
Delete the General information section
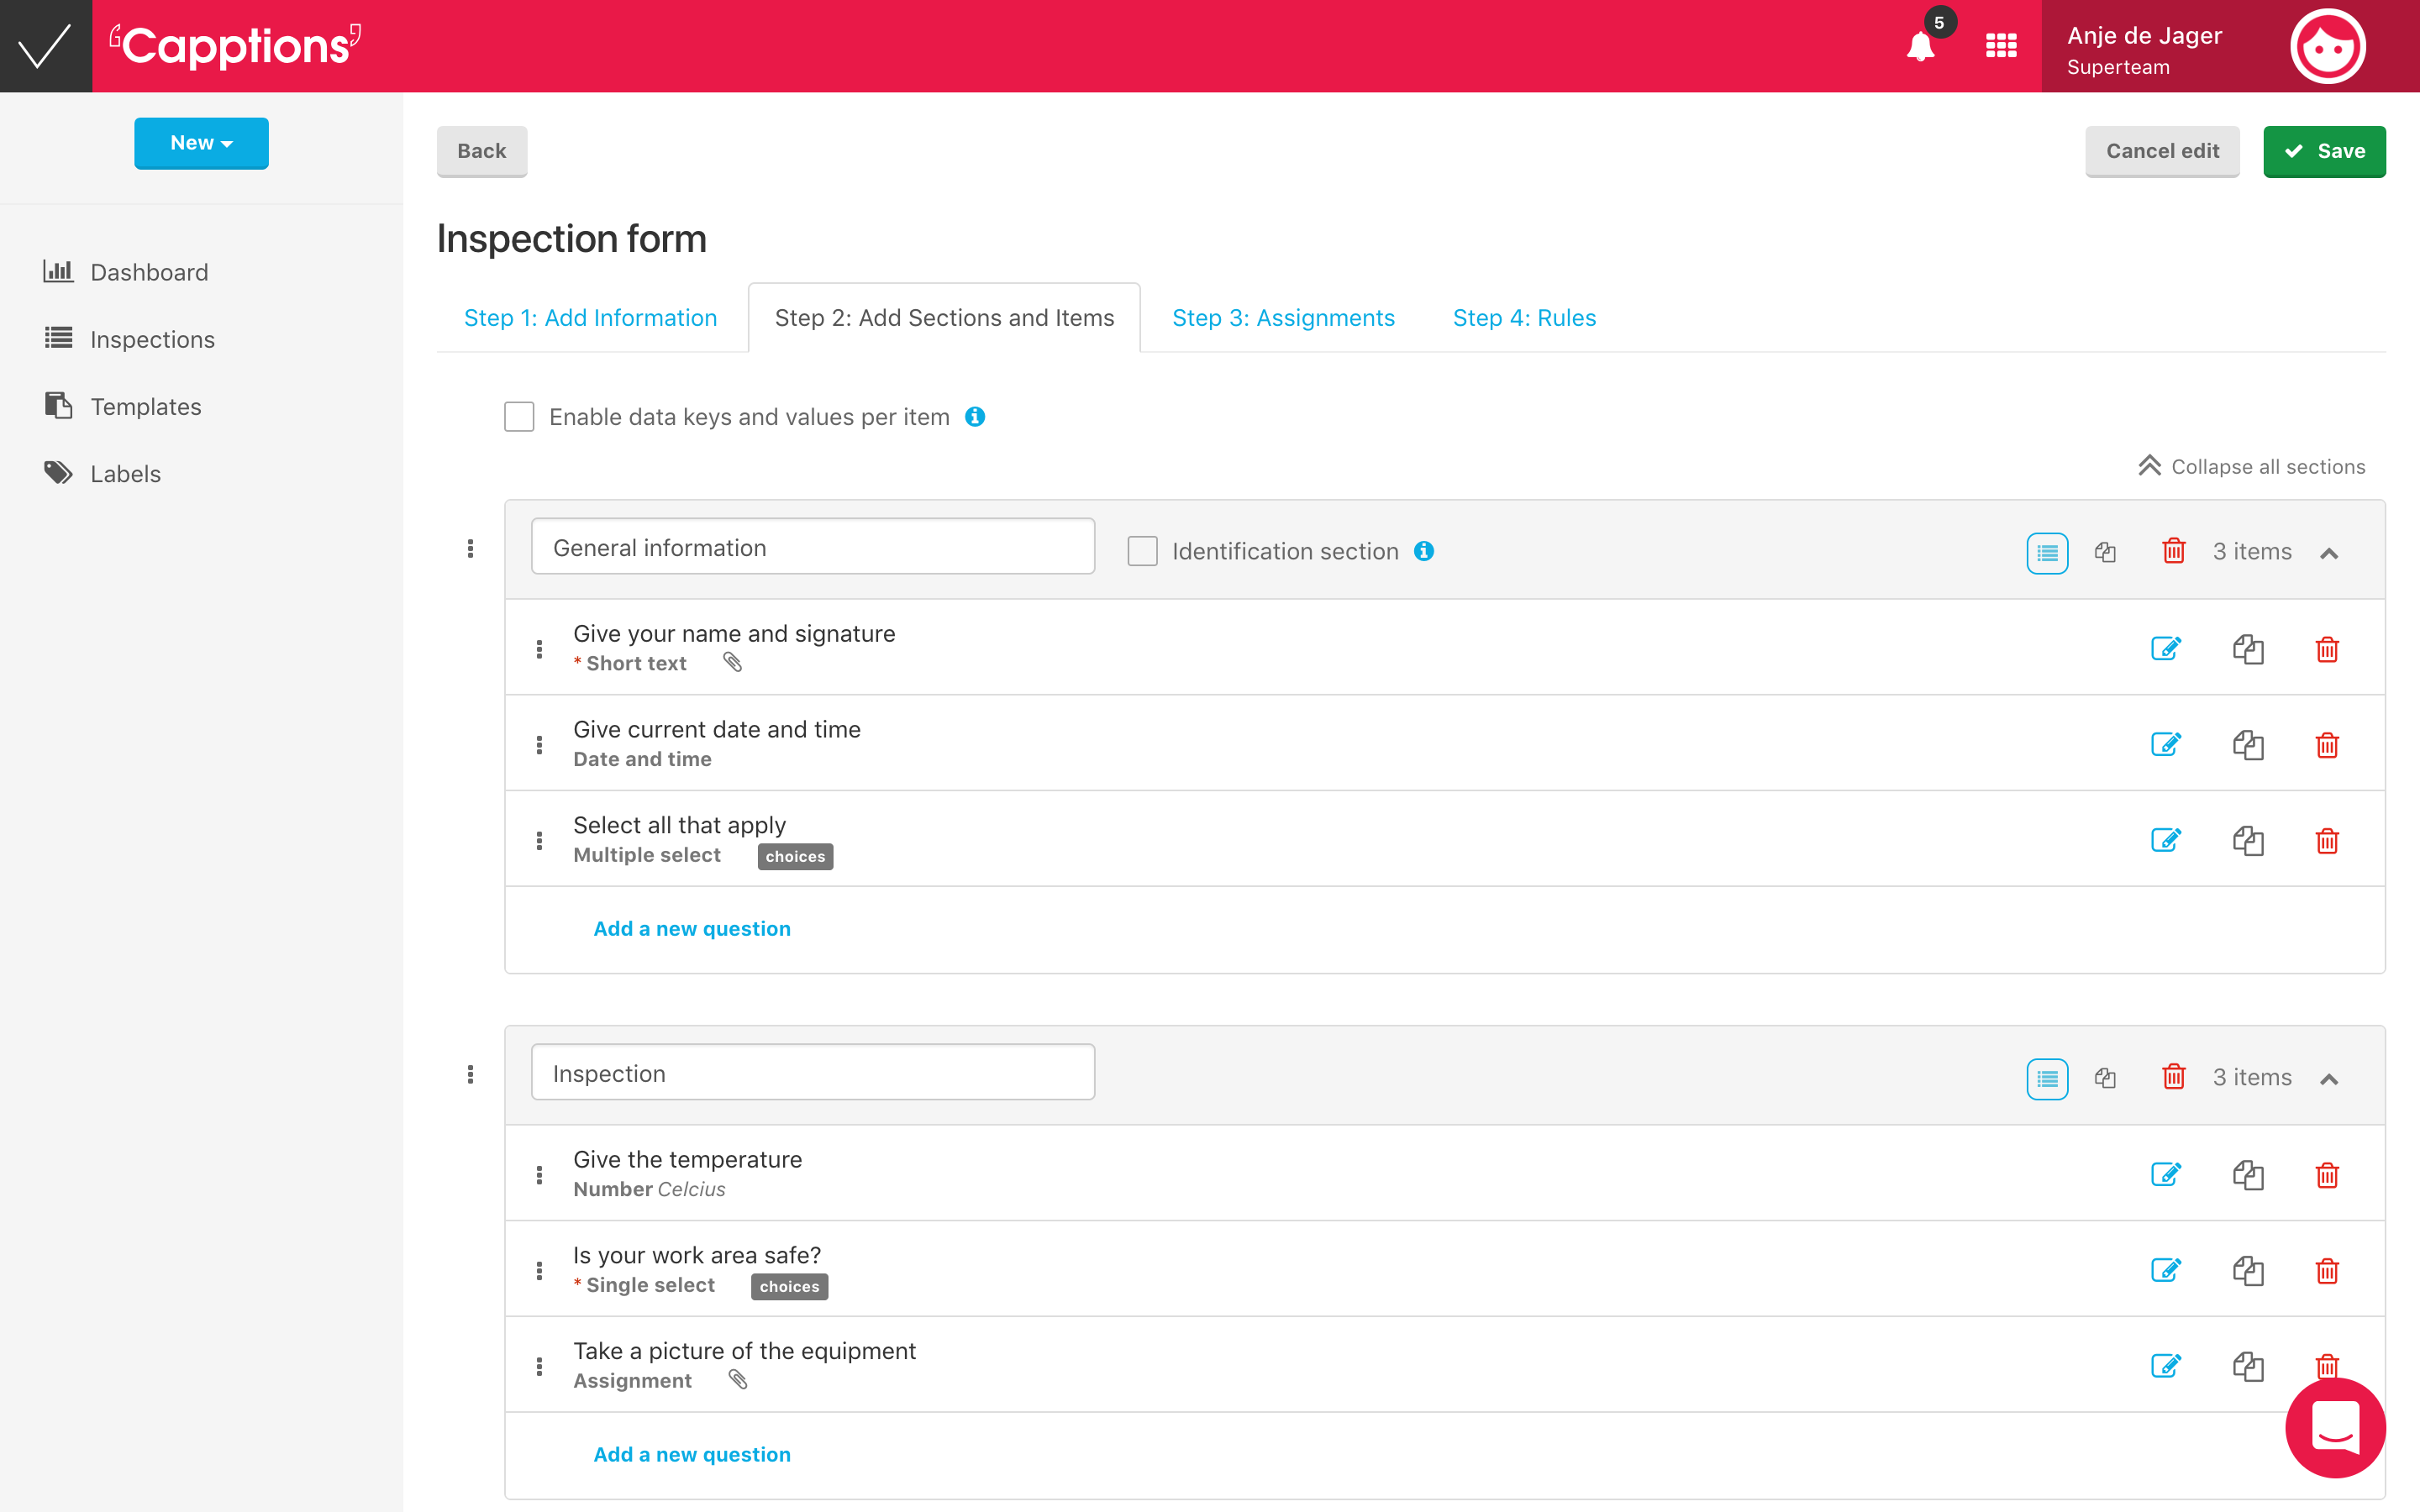point(2173,551)
